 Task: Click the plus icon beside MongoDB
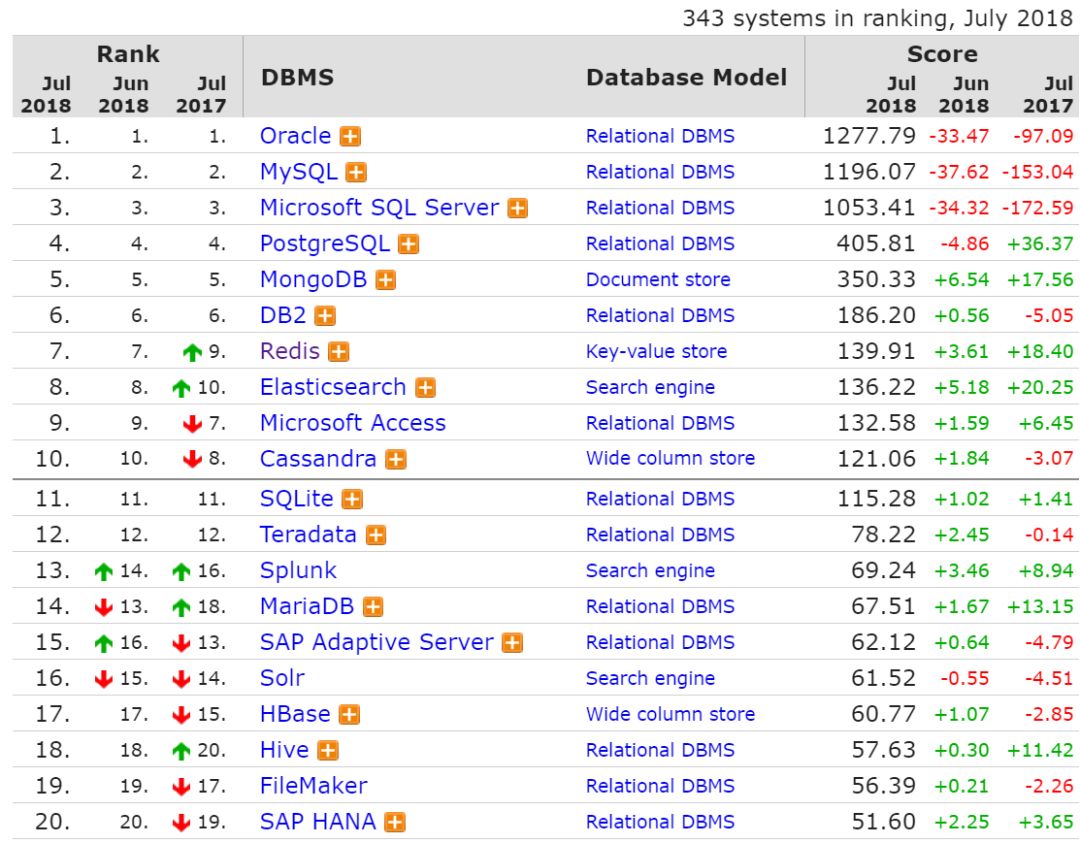[x=386, y=280]
